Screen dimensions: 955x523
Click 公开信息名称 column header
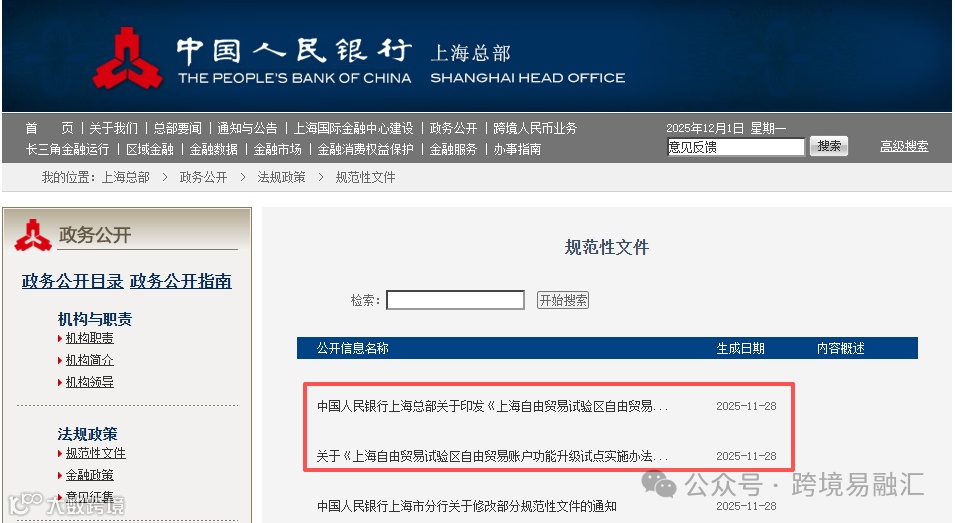353,348
